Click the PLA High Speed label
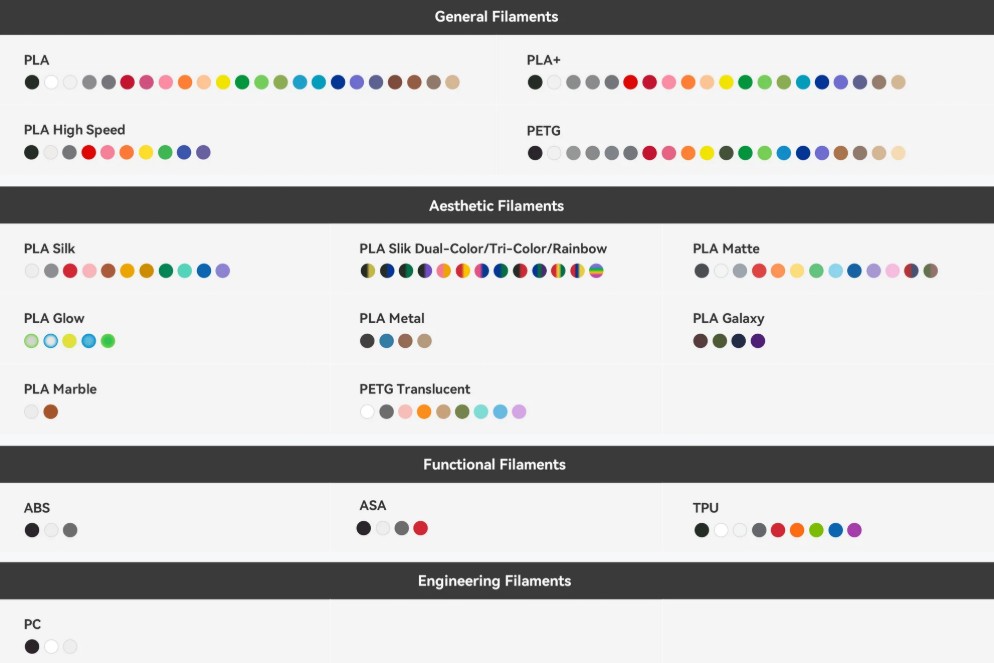The image size is (994, 663). coord(74,130)
